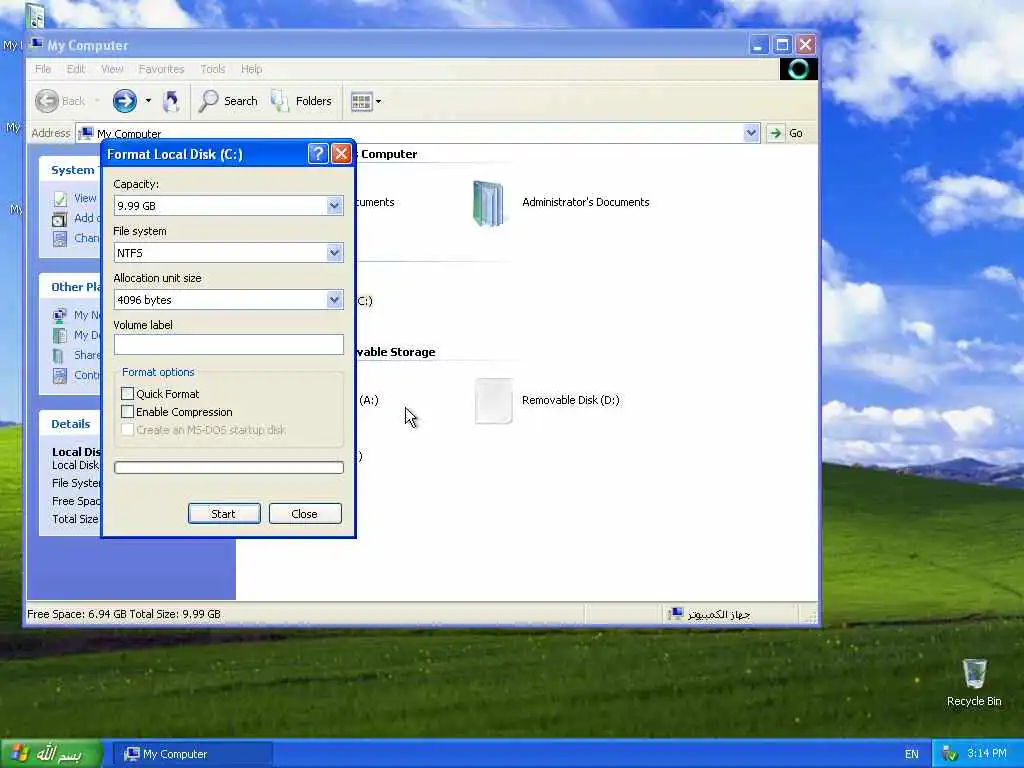
Task: Click the EN language indicator on taskbar
Action: click(x=912, y=754)
